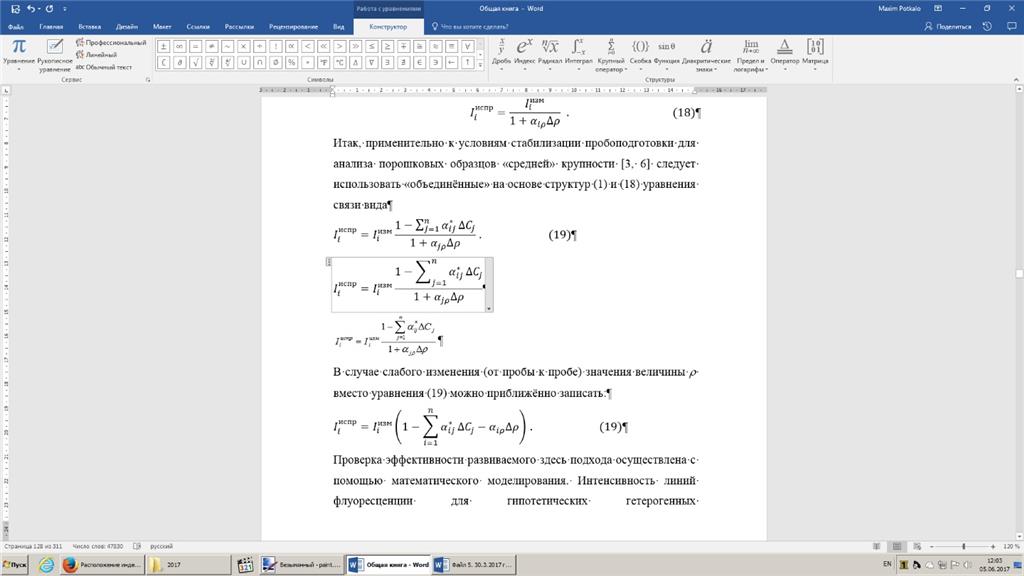Insert the percent symbol
1024x576 pixels.
(291, 63)
